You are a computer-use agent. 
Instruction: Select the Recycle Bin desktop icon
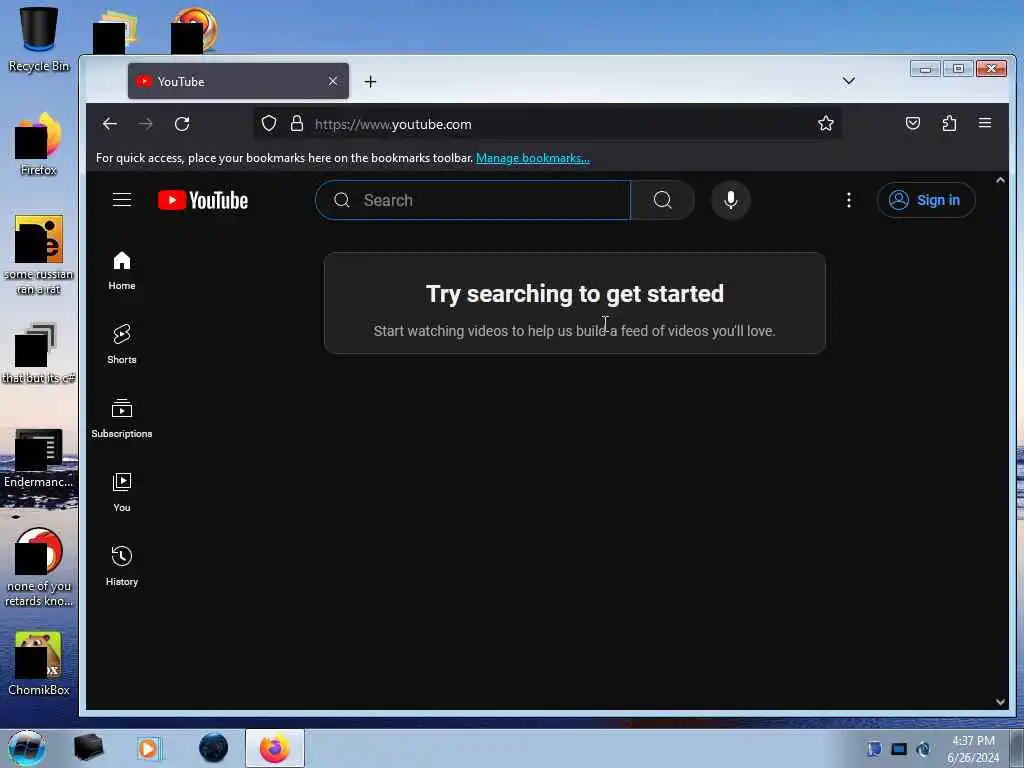(x=39, y=39)
